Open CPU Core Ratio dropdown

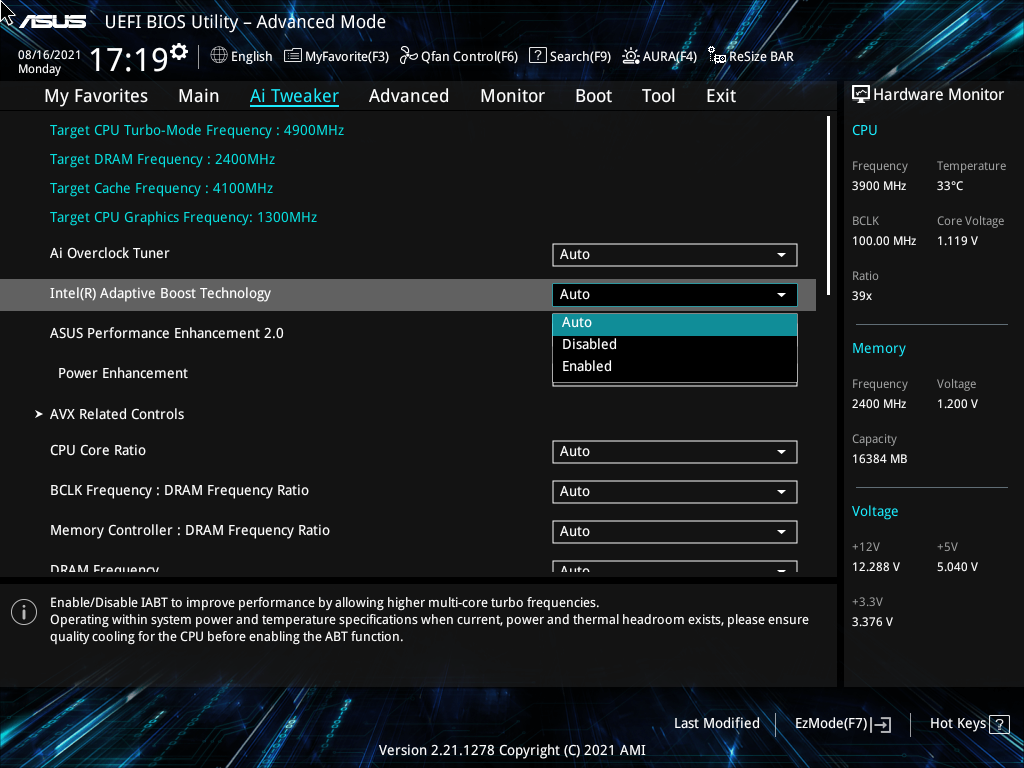click(675, 452)
